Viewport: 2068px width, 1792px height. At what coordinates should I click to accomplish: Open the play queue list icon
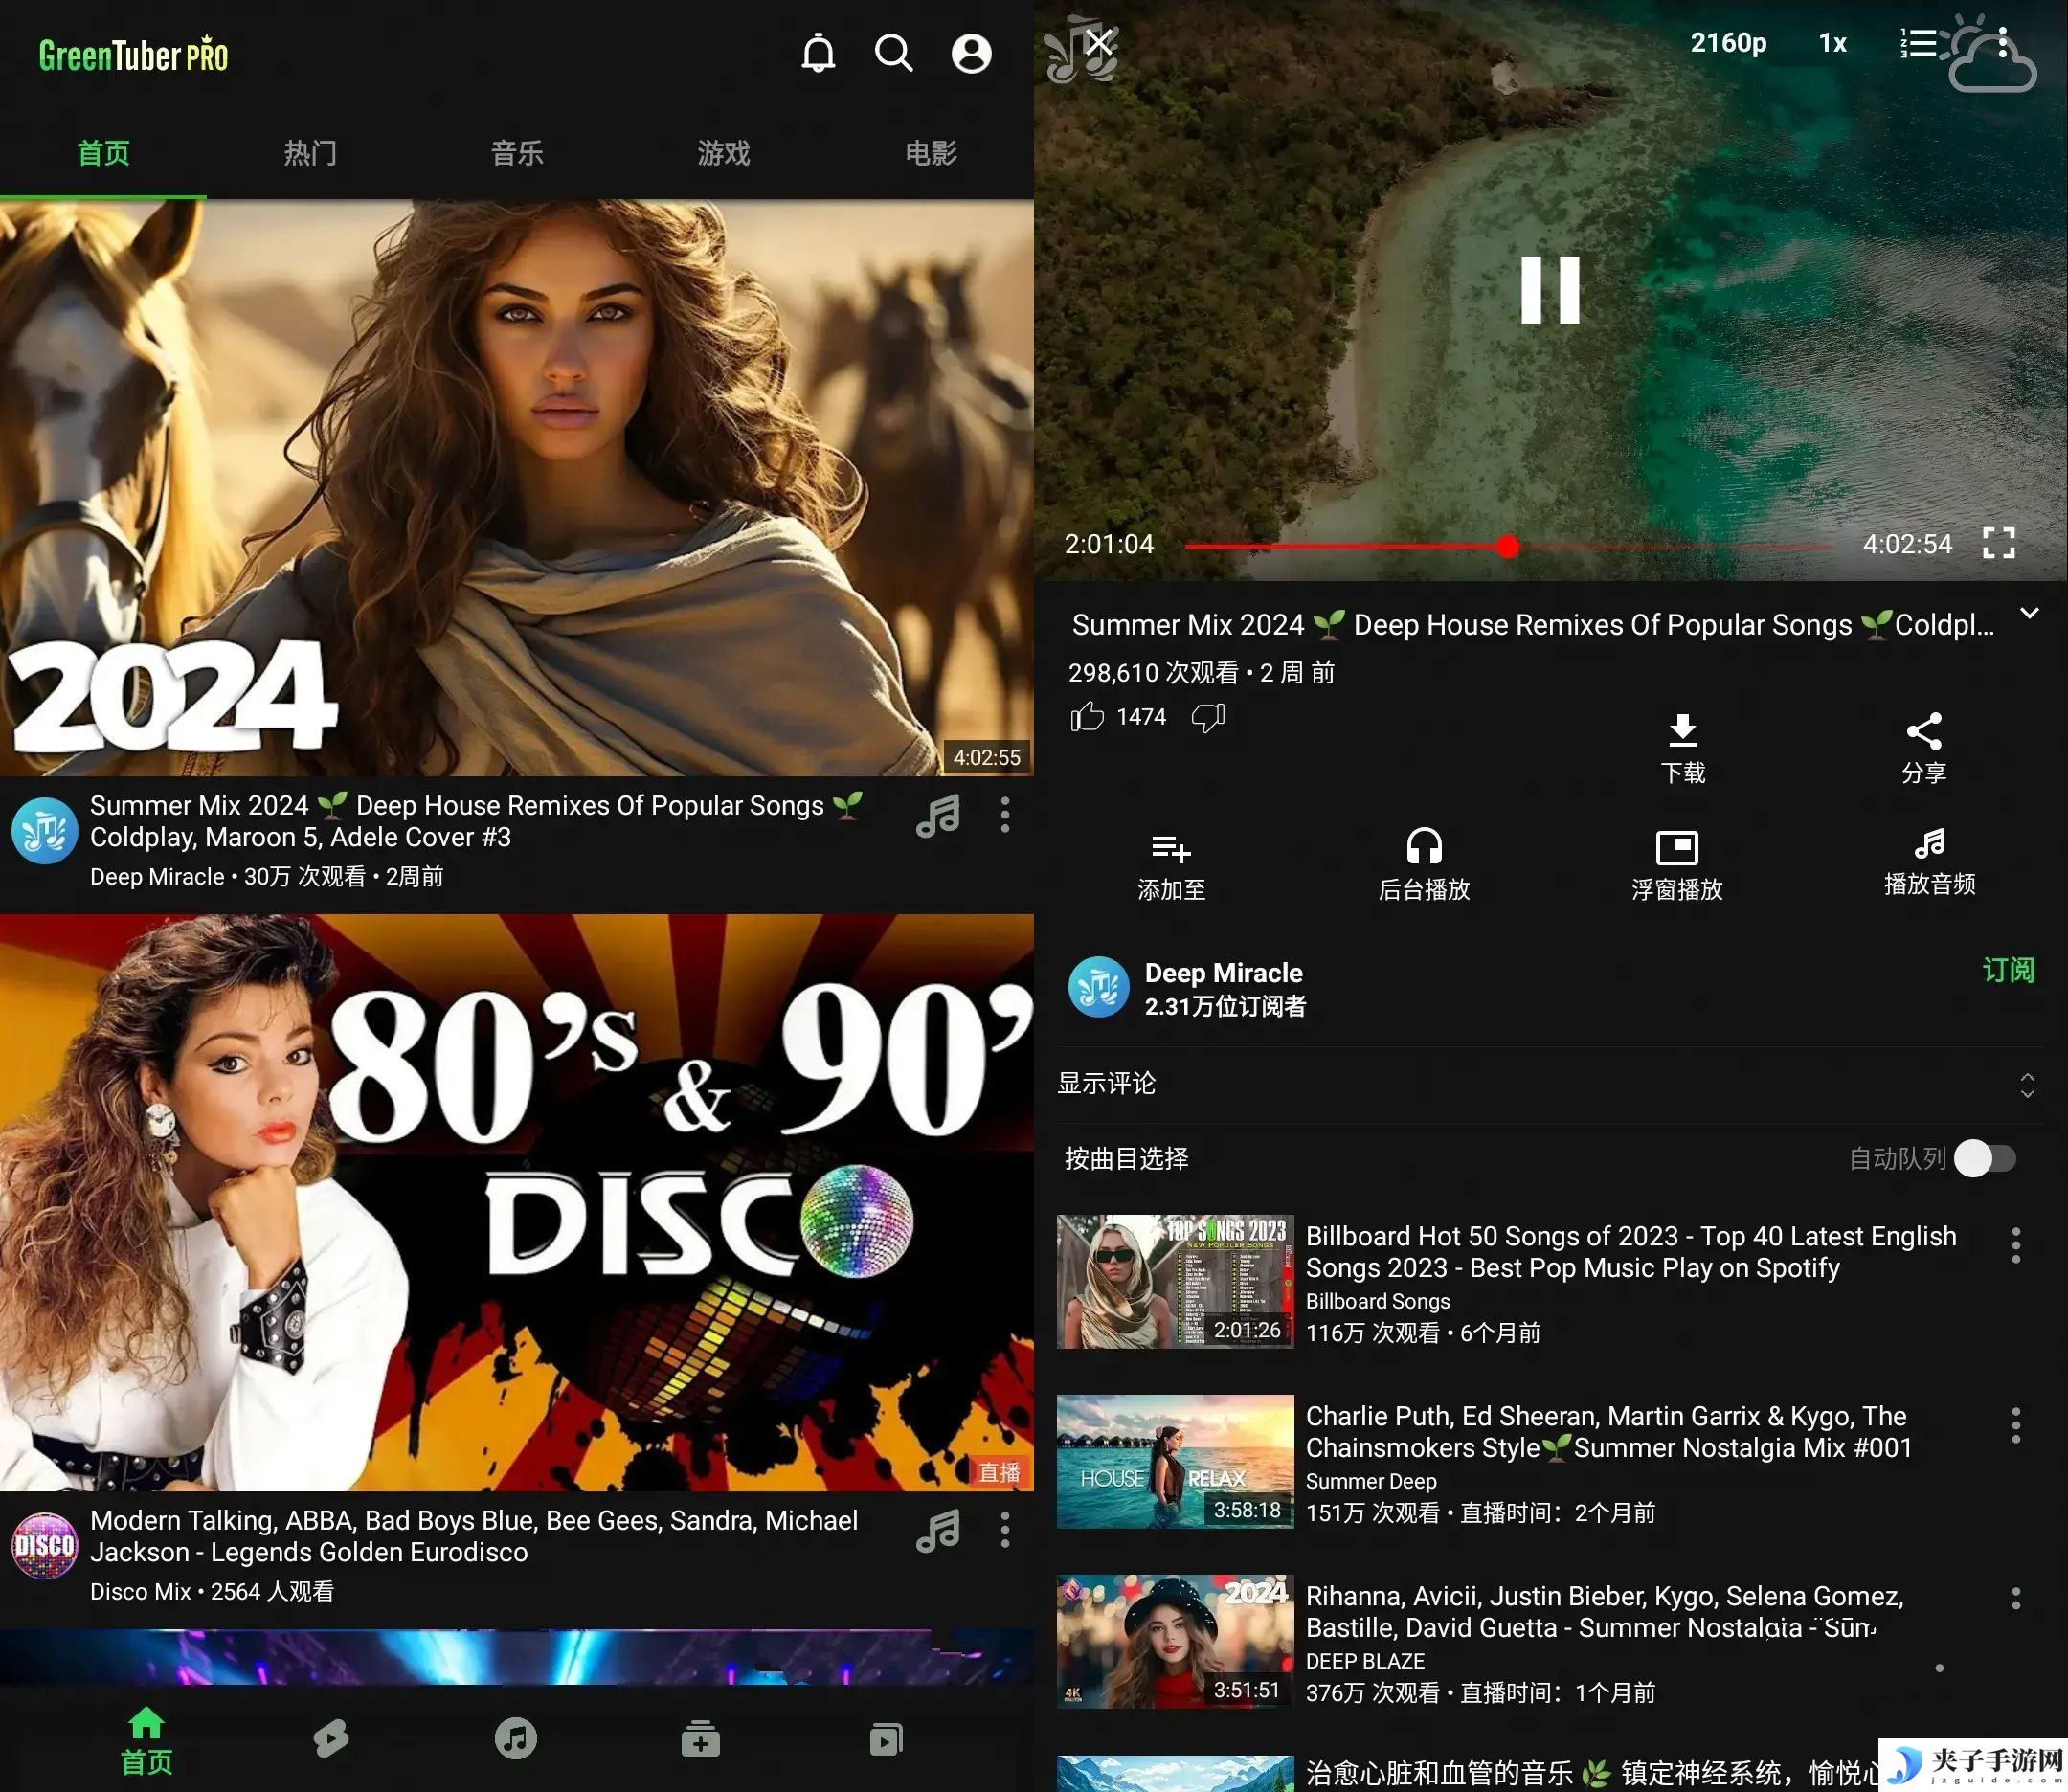coord(1918,43)
